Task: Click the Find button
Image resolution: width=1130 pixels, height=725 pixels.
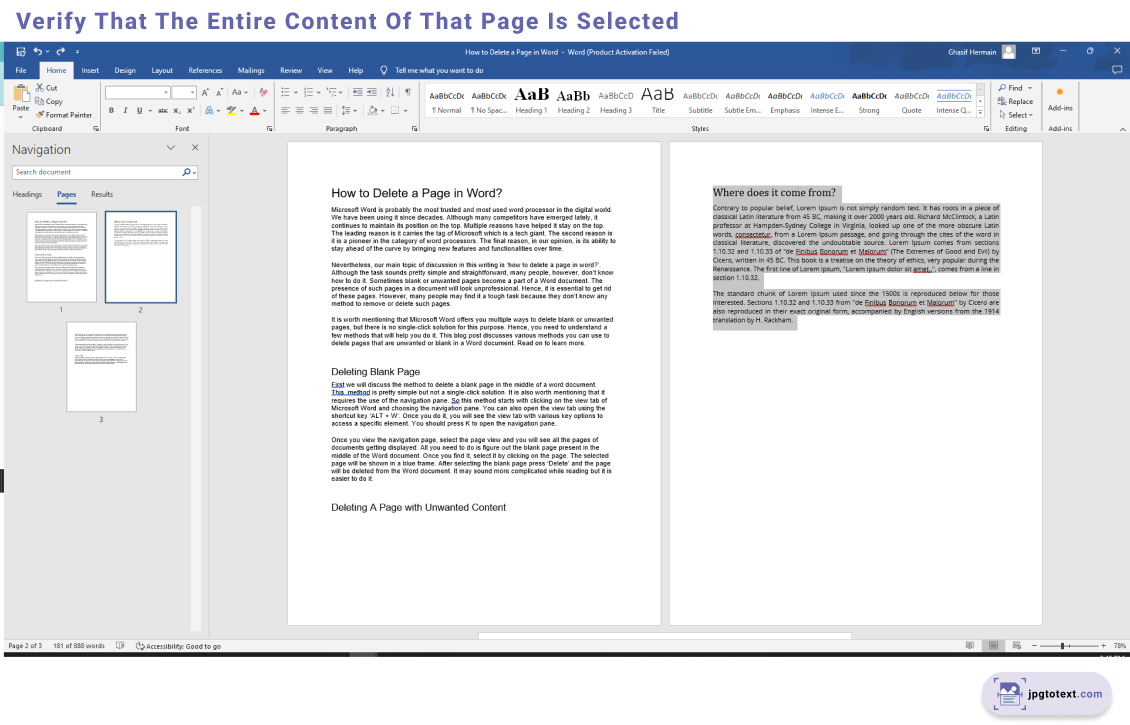Action: pos(1011,88)
